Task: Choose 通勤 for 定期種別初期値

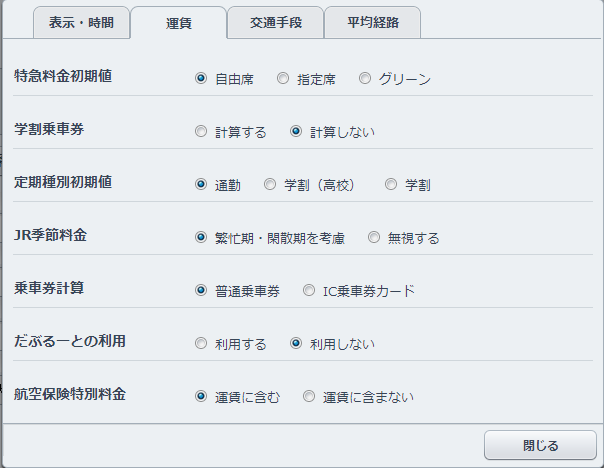Action: [x=201, y=184]
